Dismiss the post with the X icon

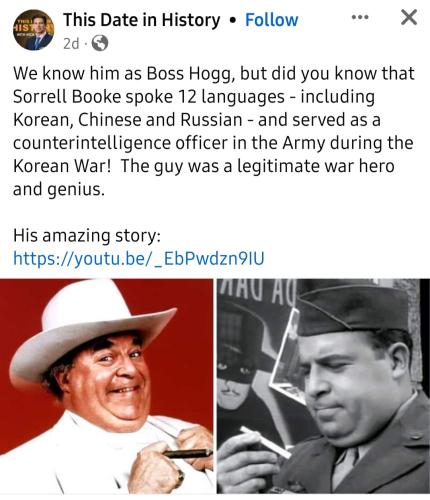(409, 17)
